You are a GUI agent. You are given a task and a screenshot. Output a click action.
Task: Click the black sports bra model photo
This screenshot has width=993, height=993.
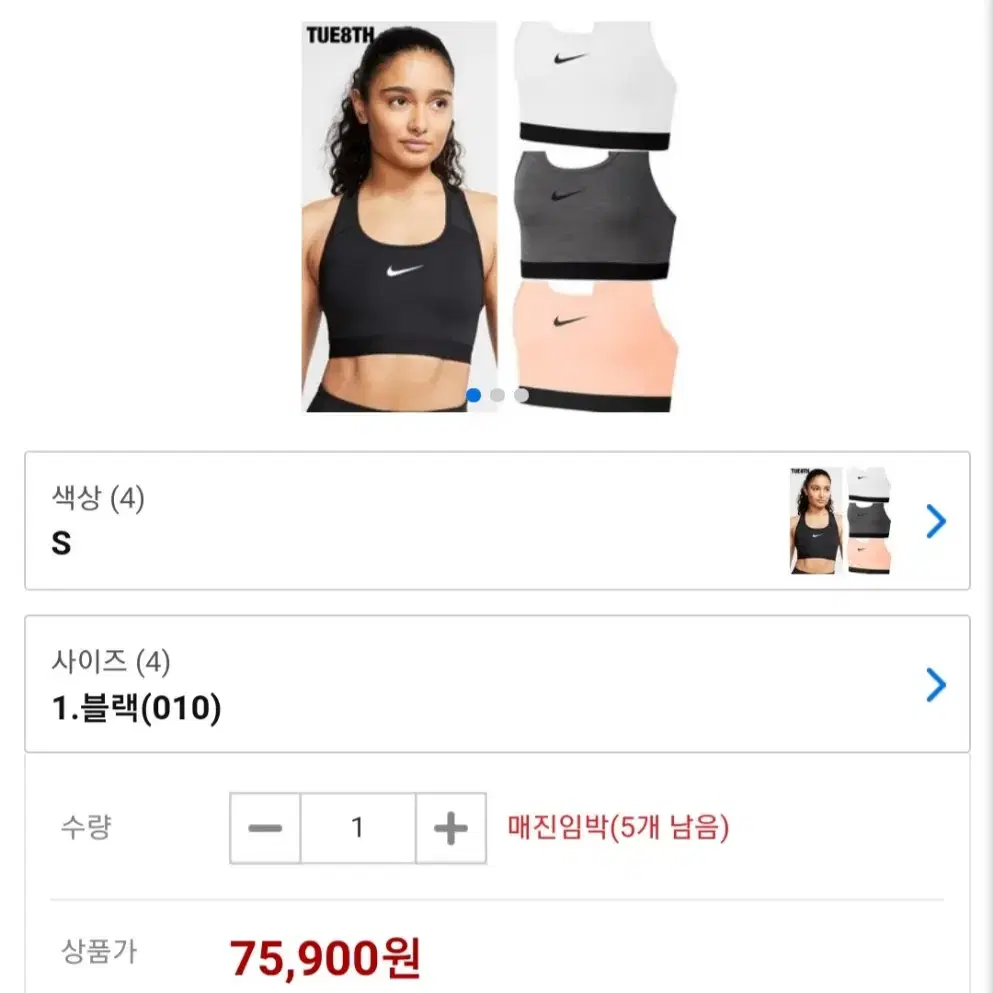pyautogui.click(x=400, y=217)
